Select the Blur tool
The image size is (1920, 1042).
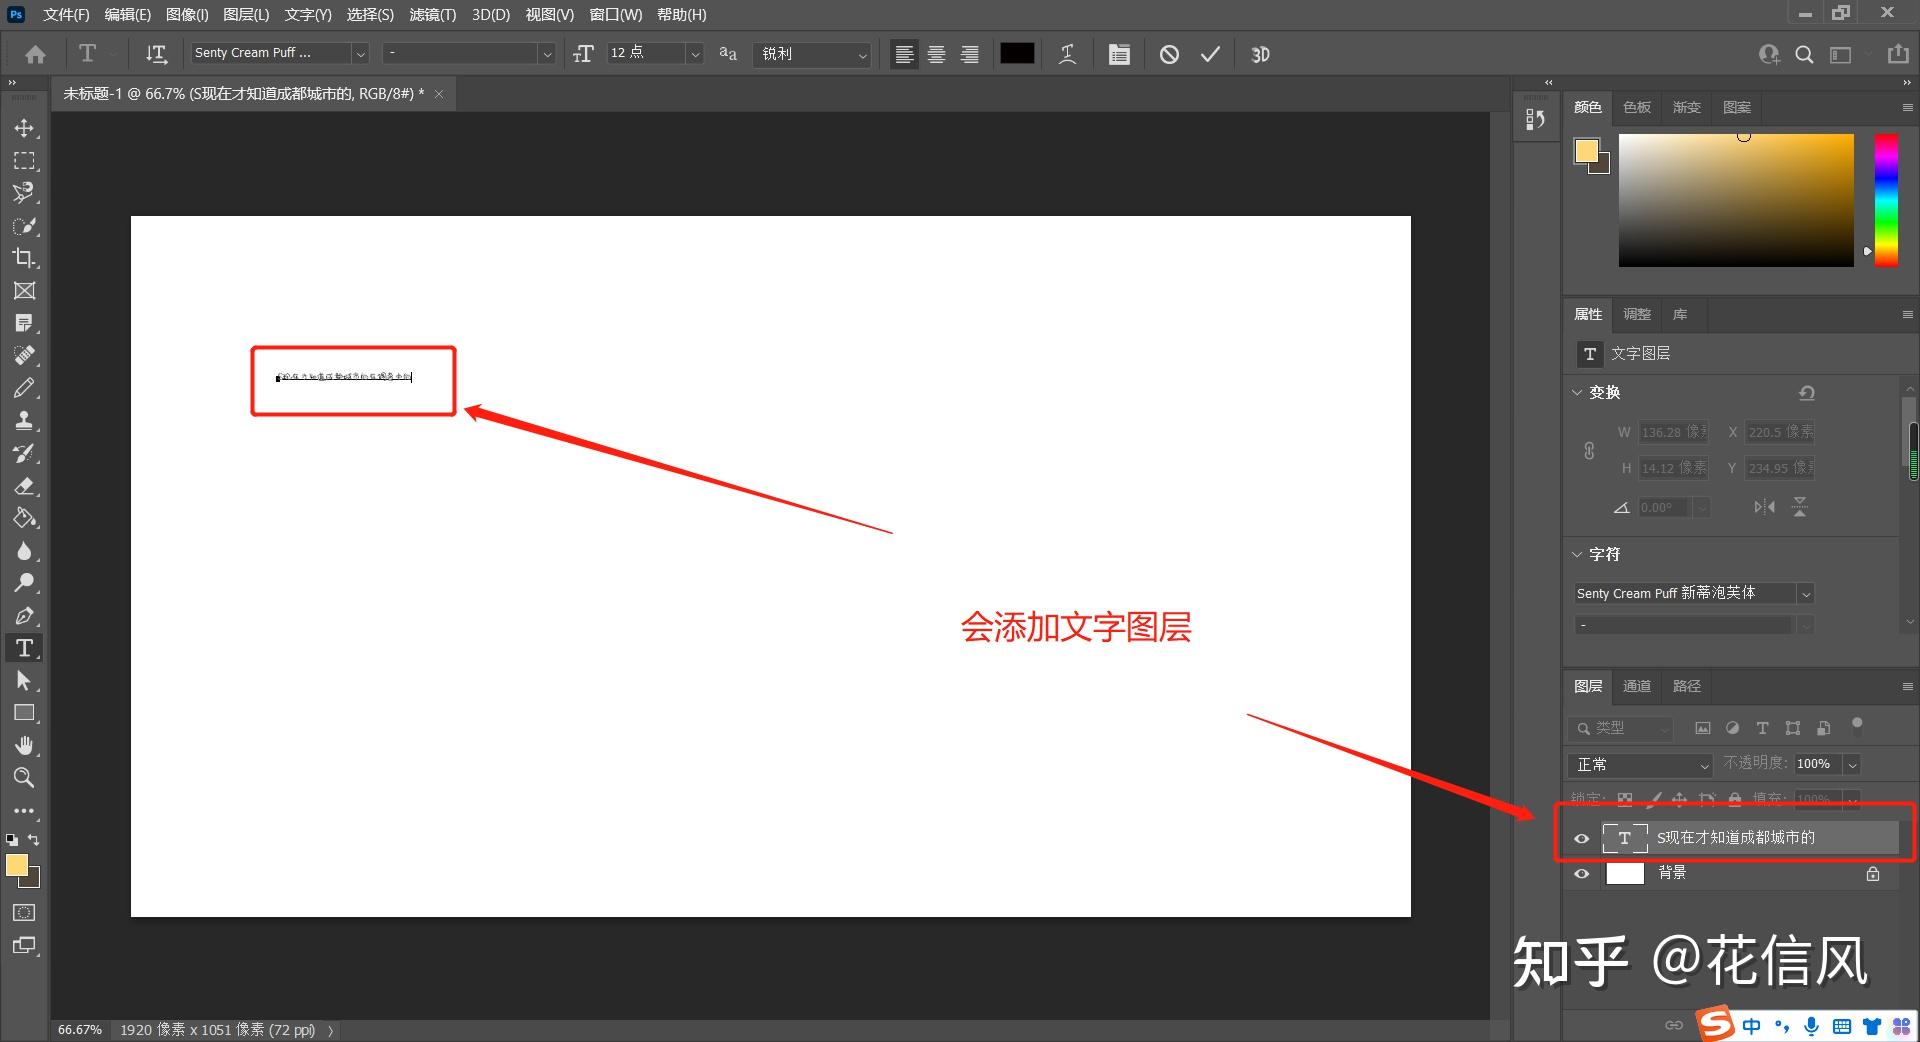[24, 551]
